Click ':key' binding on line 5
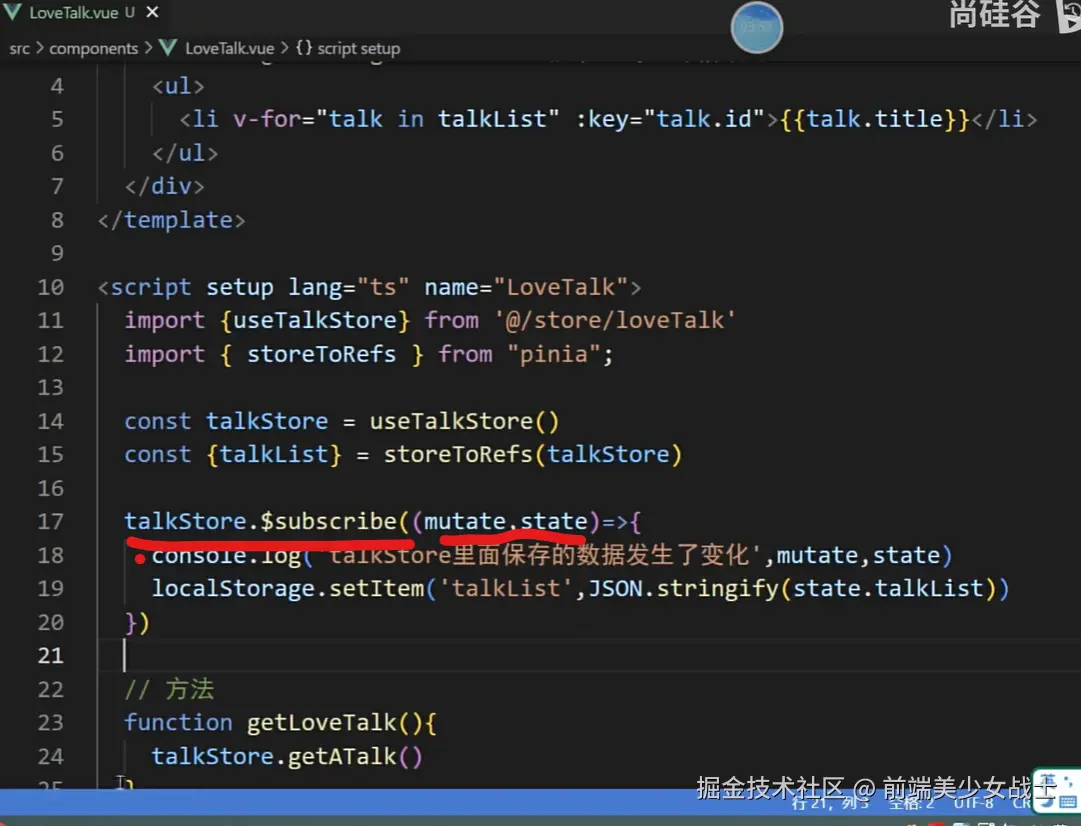 point(601,119)
